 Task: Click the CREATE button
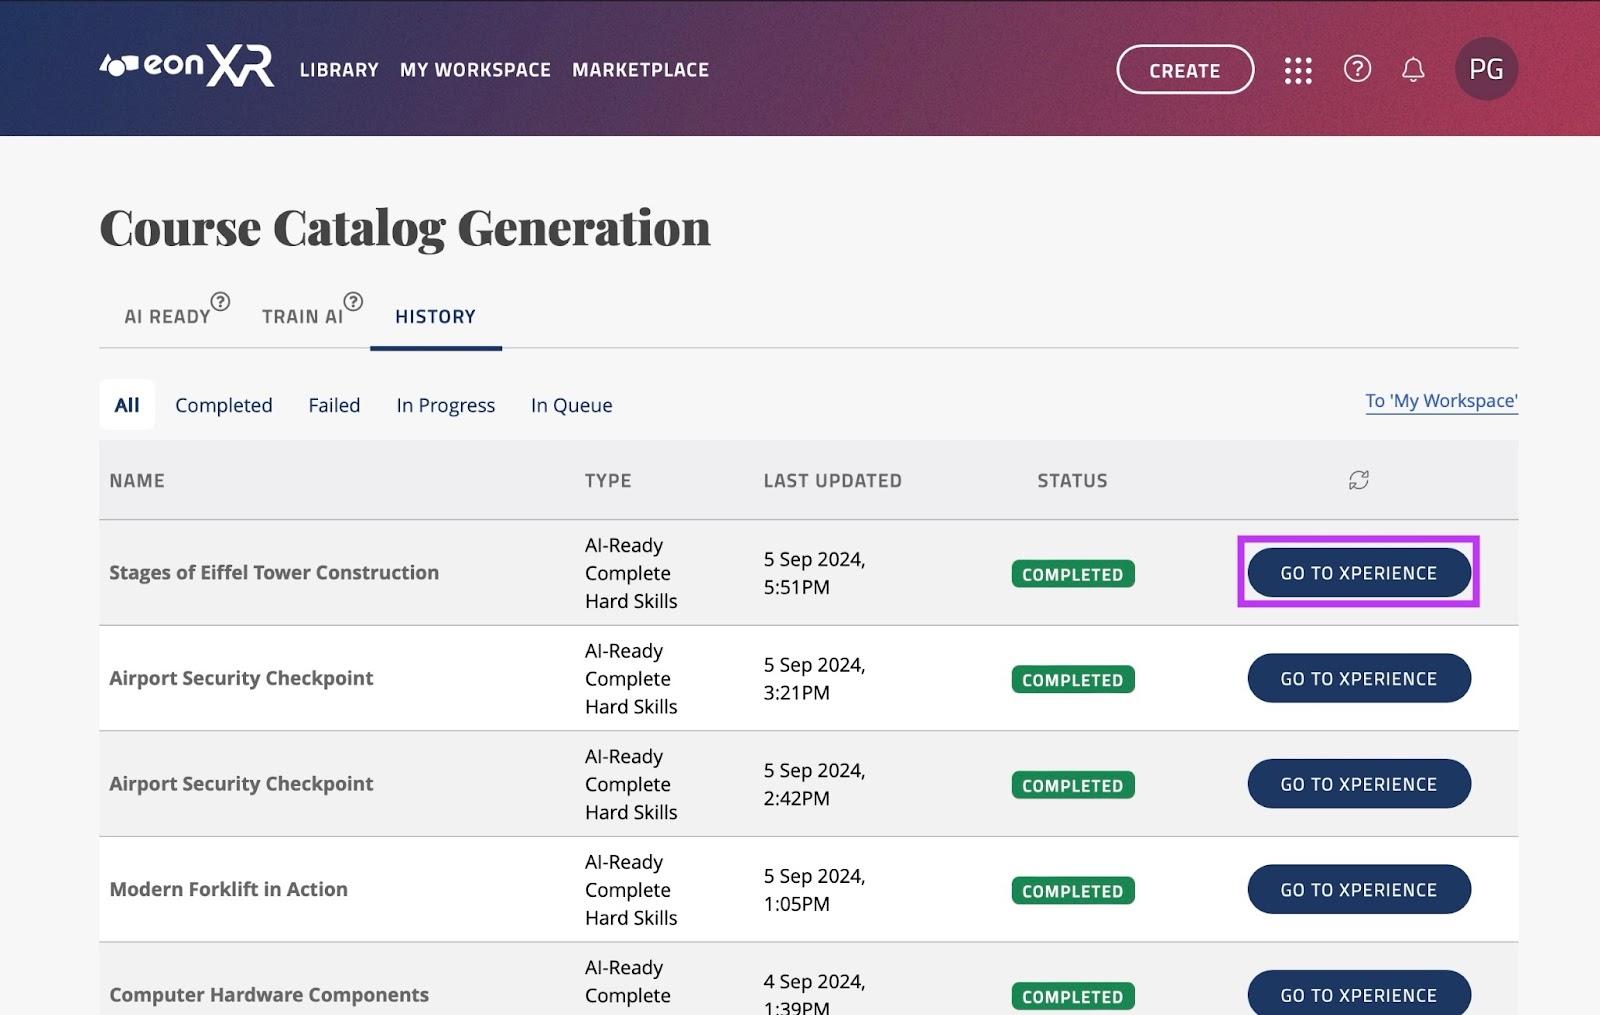[1185, 70]
